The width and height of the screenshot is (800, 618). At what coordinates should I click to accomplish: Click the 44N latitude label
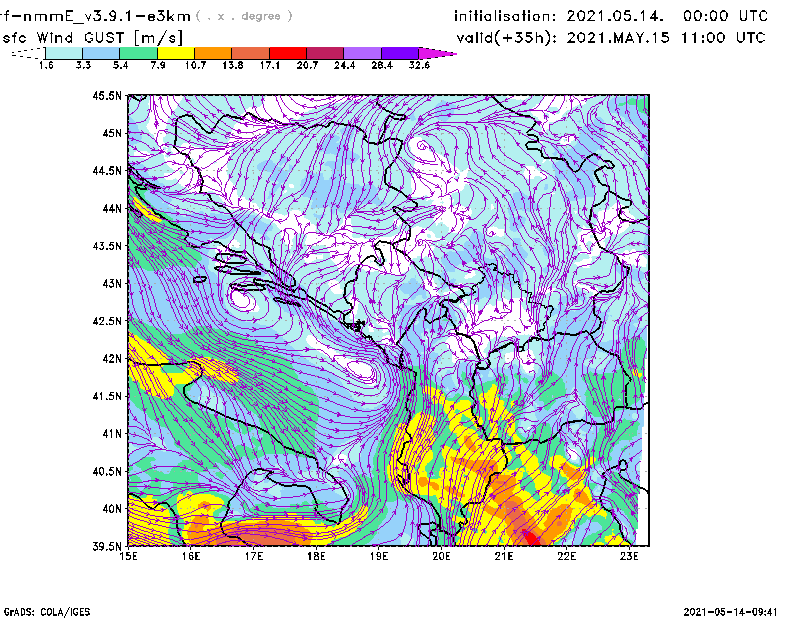pos(112,208)
